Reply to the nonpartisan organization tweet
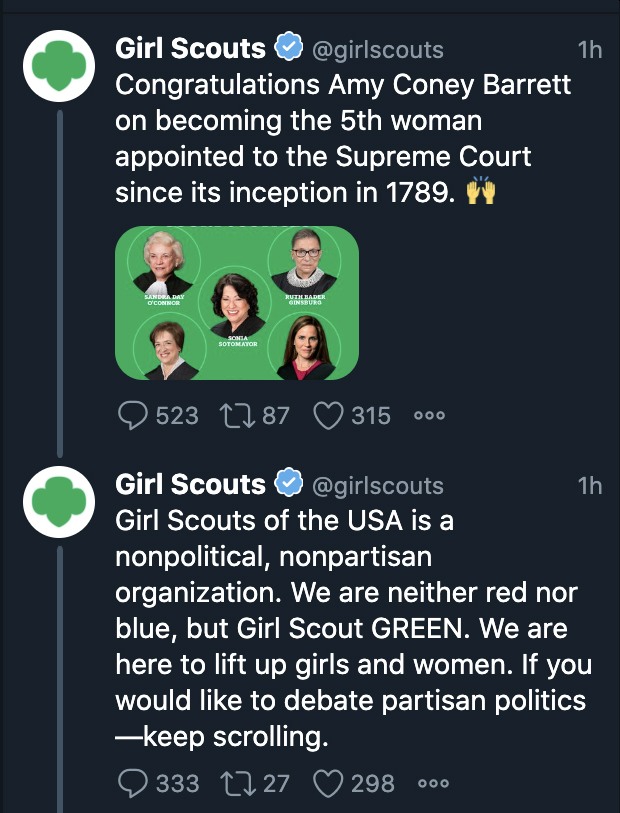Screen dimensions: 620x813 [x=133, y=783]
